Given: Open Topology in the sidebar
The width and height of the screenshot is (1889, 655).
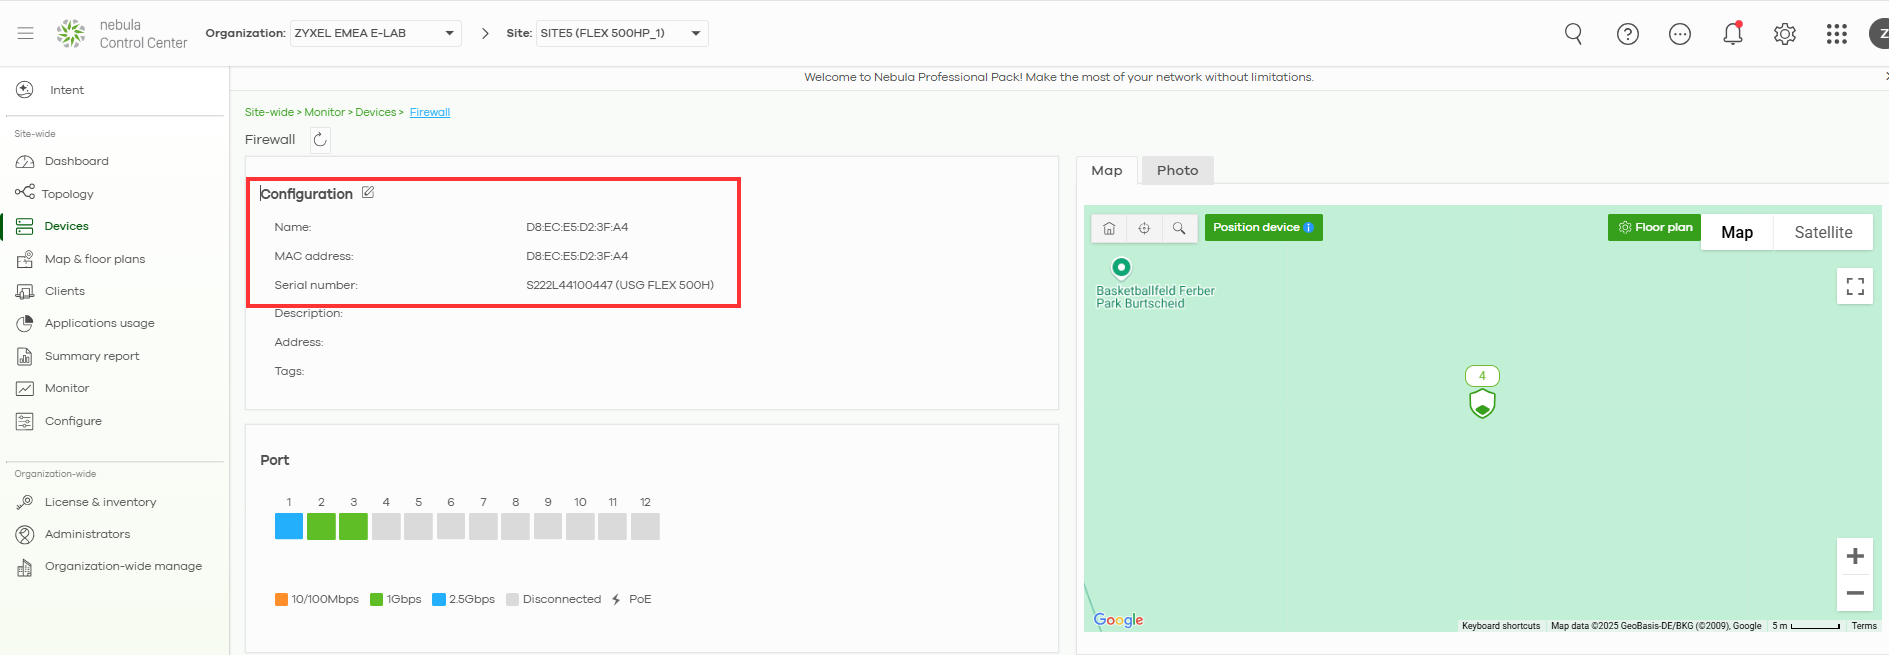Looking at the screenshot, I should click(x=68, y=194).
